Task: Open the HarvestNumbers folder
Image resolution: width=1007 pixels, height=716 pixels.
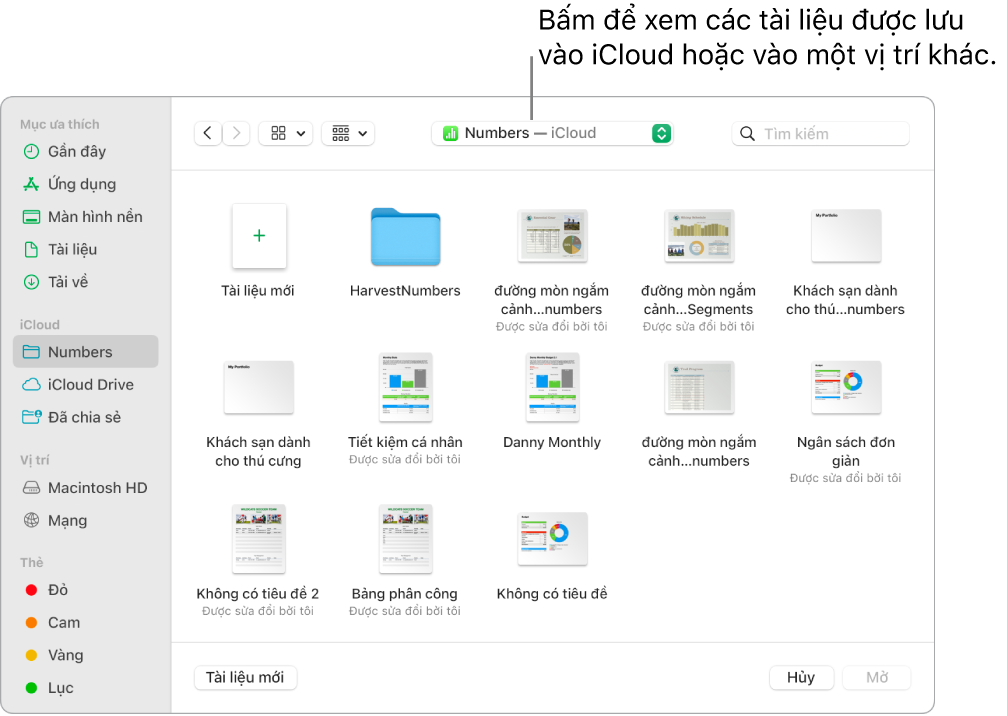Action: [405, 236]
